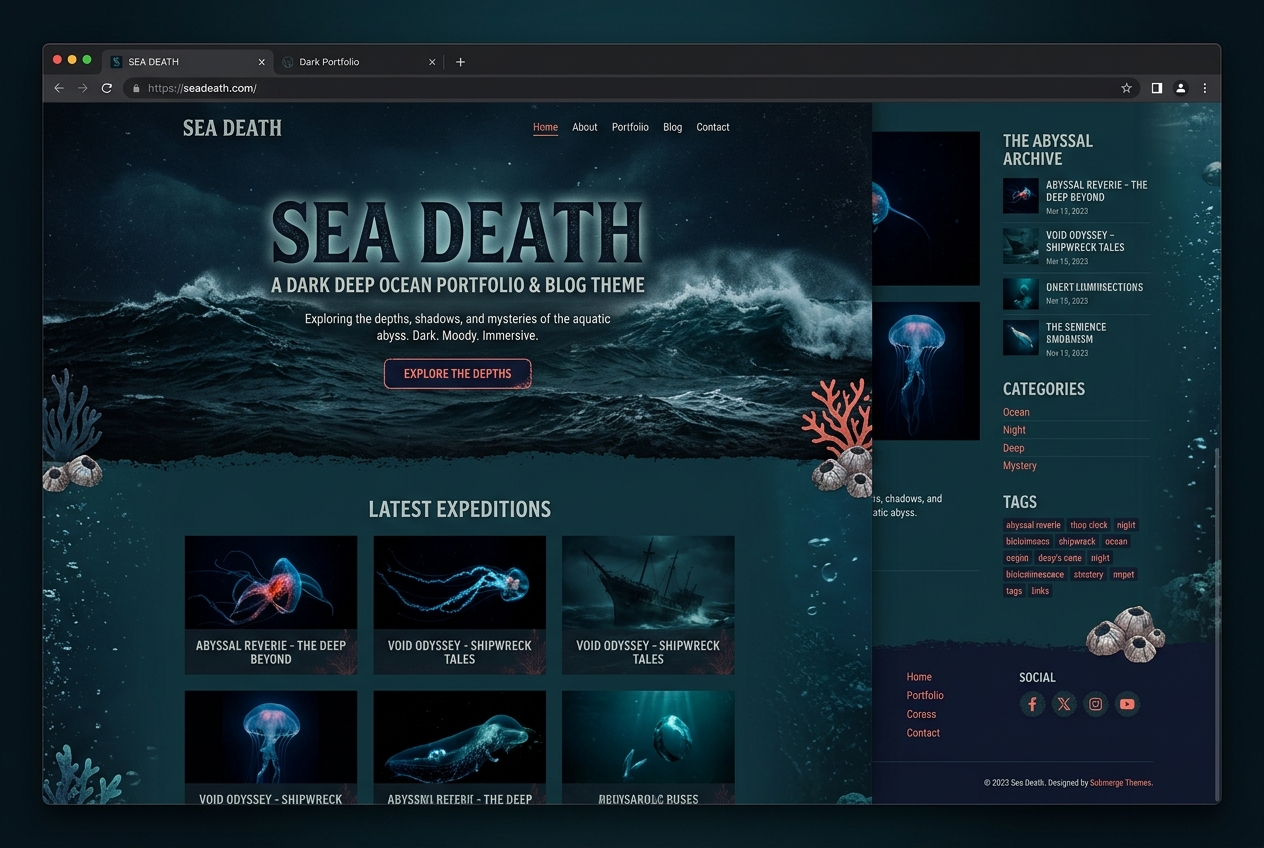1264x848 pixels.
Task: Click thumbnail of the Mar 13, 2023 archive post
Action: point(1021,196)
